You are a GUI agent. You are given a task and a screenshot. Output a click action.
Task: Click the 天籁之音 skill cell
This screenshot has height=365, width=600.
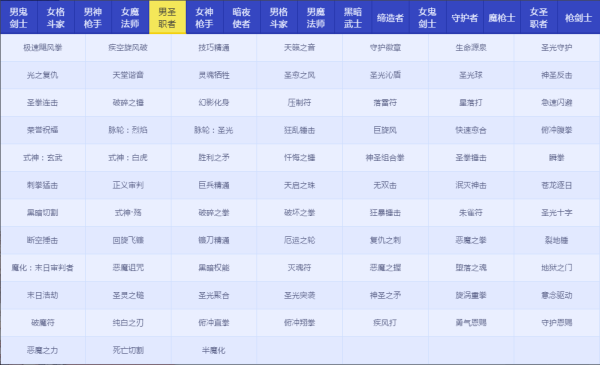[x=300, y=47]
